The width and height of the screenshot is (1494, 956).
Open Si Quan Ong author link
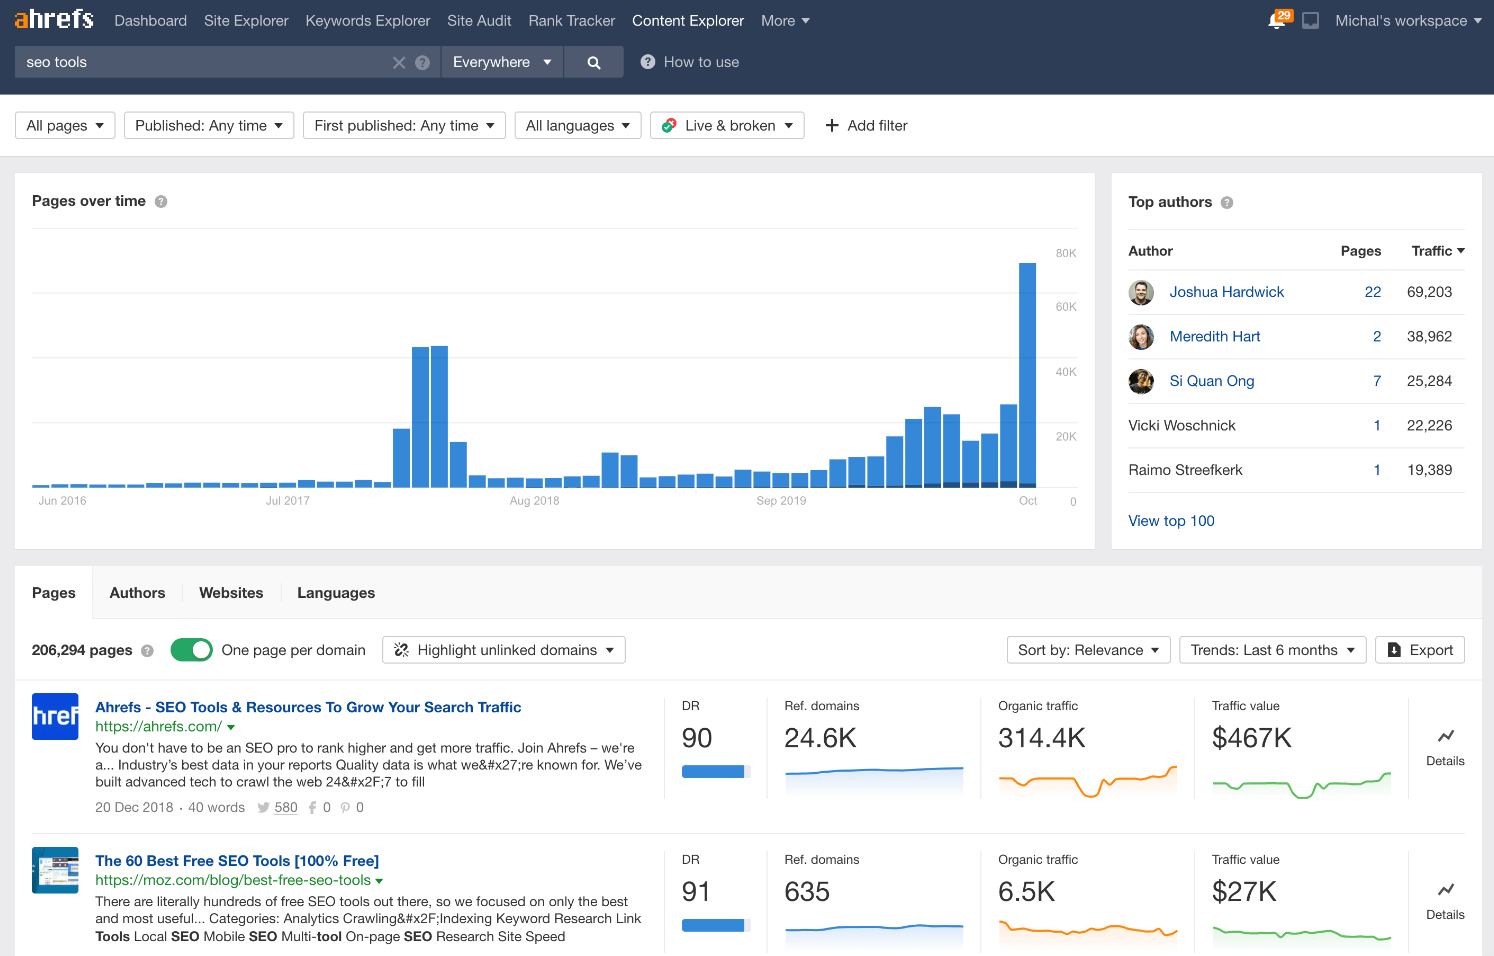click(1212, 381)
